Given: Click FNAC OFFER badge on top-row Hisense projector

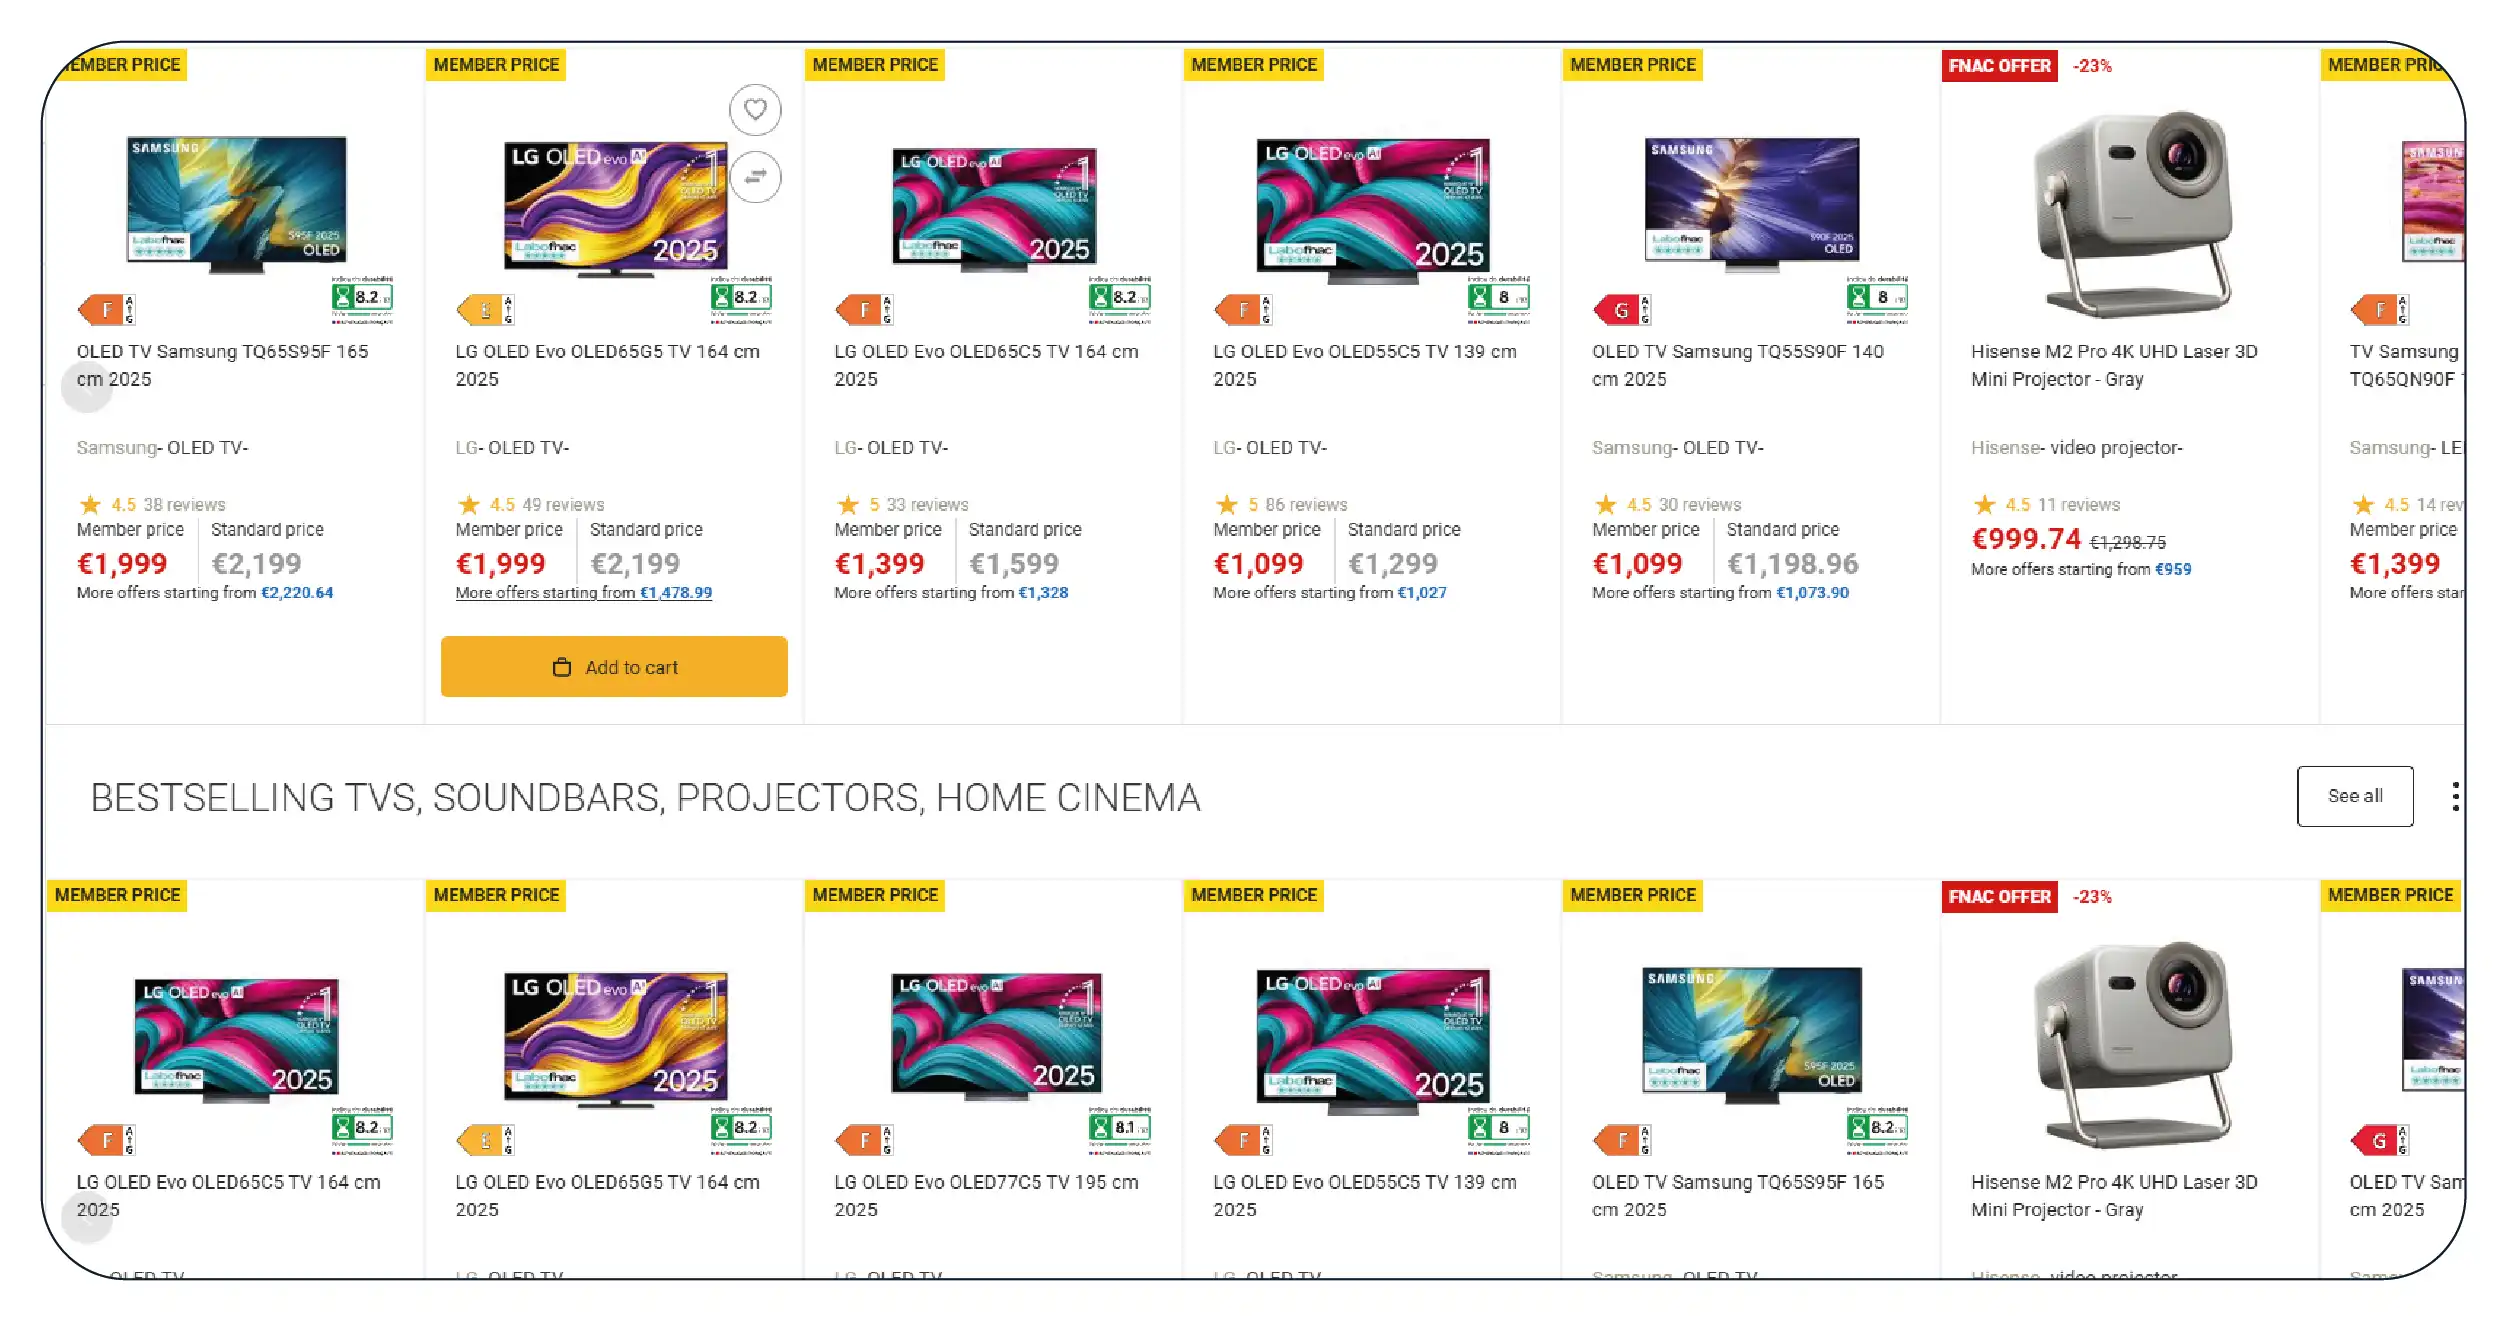Looking at the screenshot, I should click(x=1998, y=66).
